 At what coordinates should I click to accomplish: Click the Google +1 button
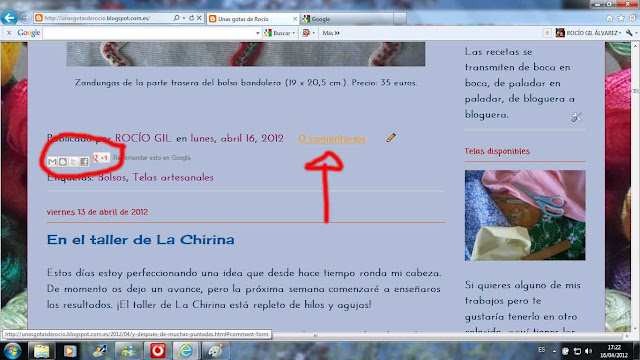101,158
